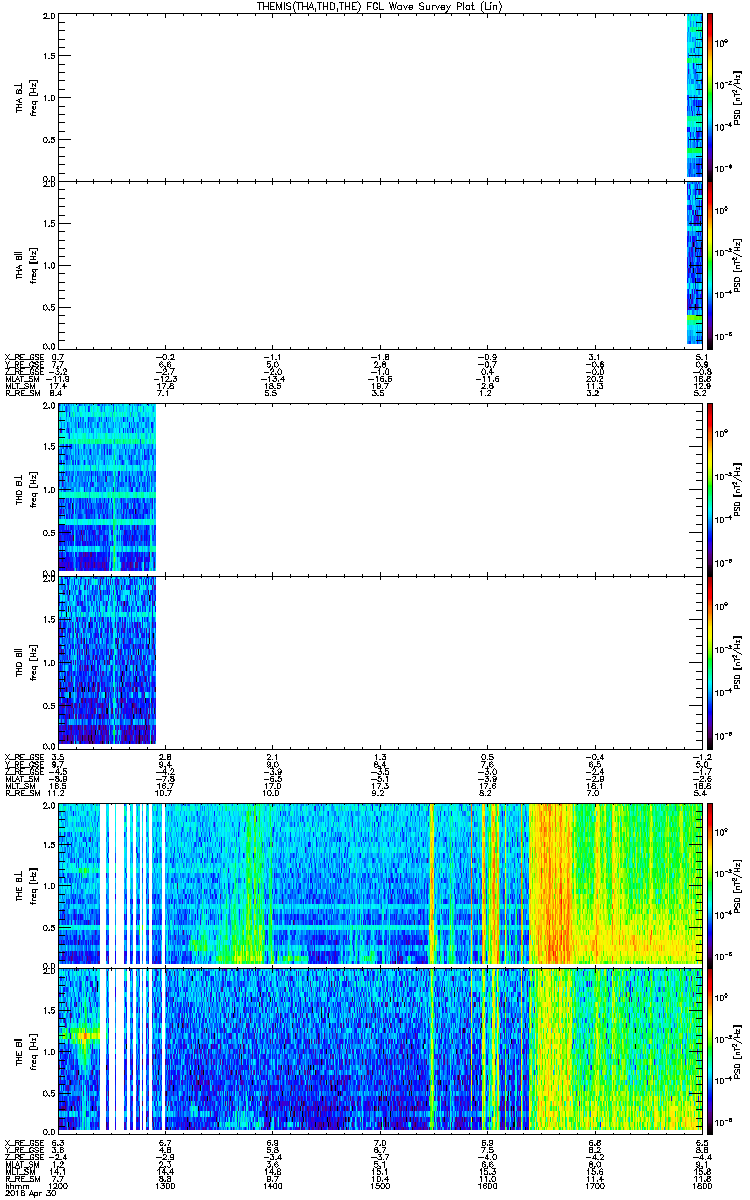Select the THE B-parallel freq [Hz] axis label
750x1200 pixels.
tap(34, 1051)
